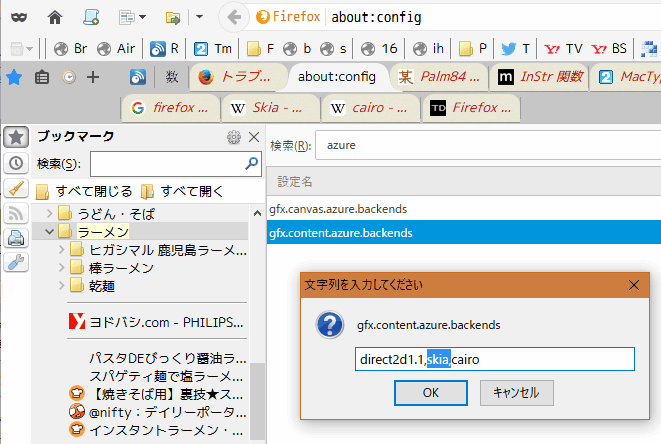Viewport: 661px width, 444px height.
Task: Select the sidebar wrench tools icon
Action: click(16, 262)
